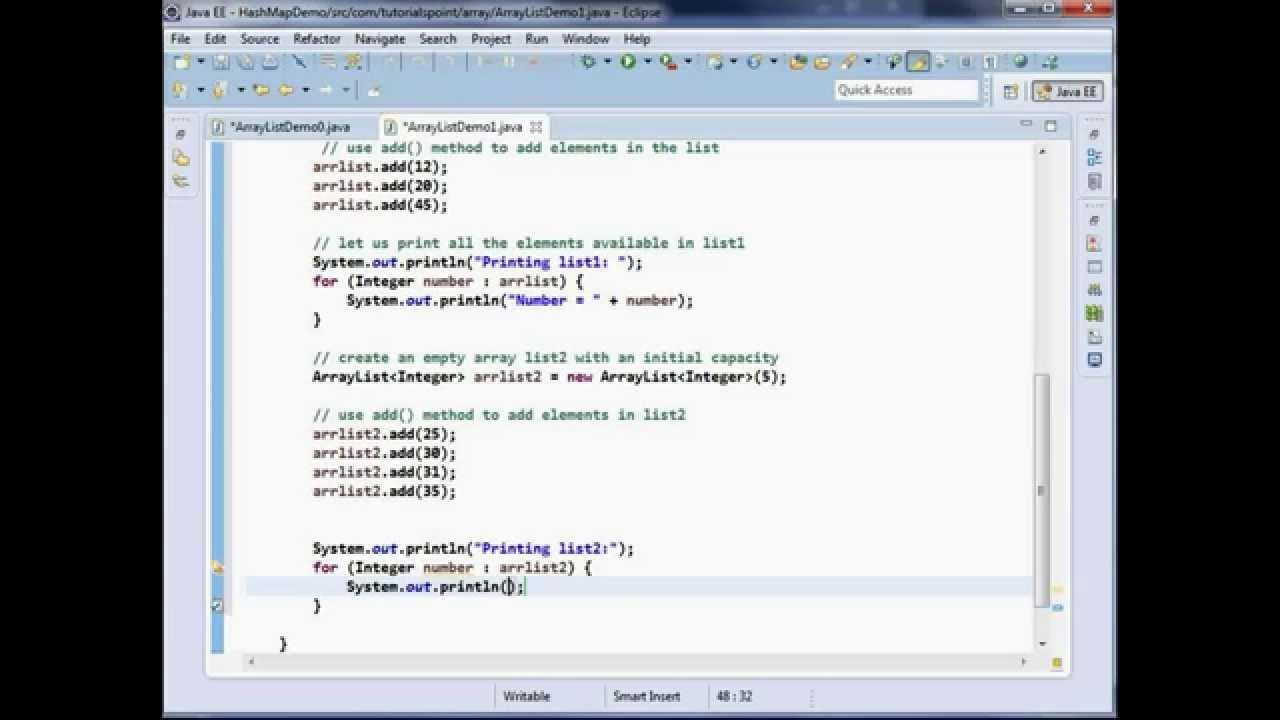
Task: Open the Navigate menu
Action: (x=380, y=39)
